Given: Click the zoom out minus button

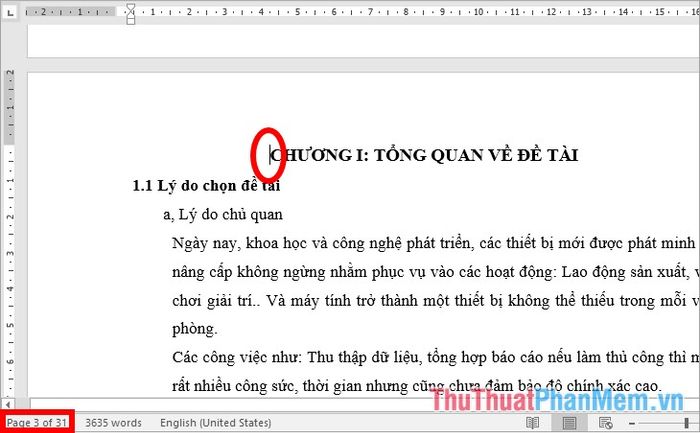Looking at the screenshot, I should click(x=632, y=423).
